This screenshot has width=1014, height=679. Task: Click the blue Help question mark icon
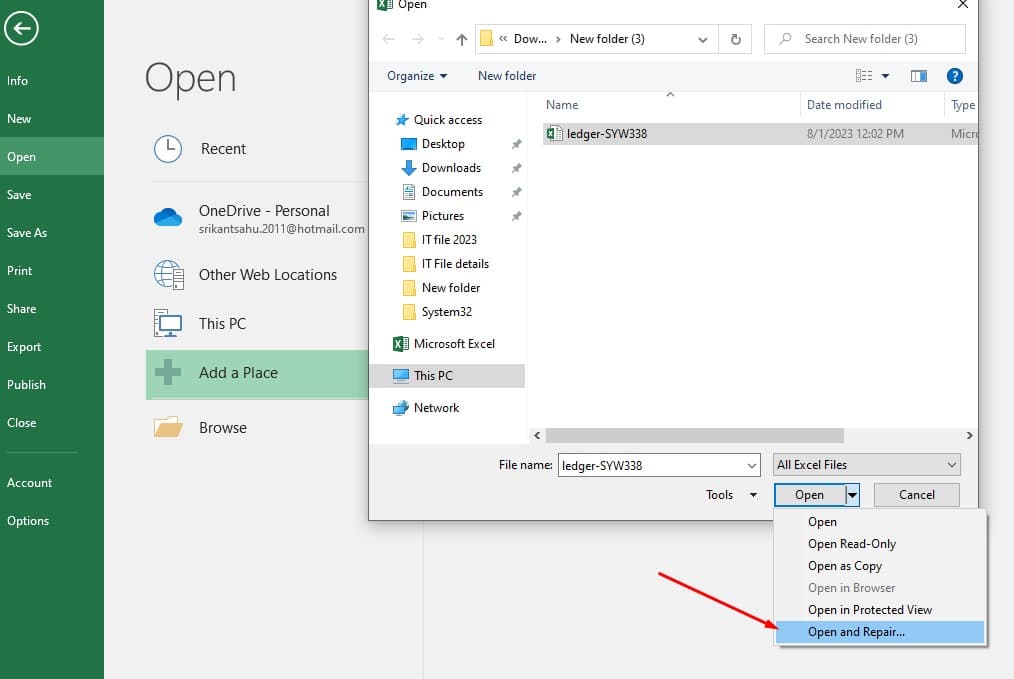[x=954, y=76]
